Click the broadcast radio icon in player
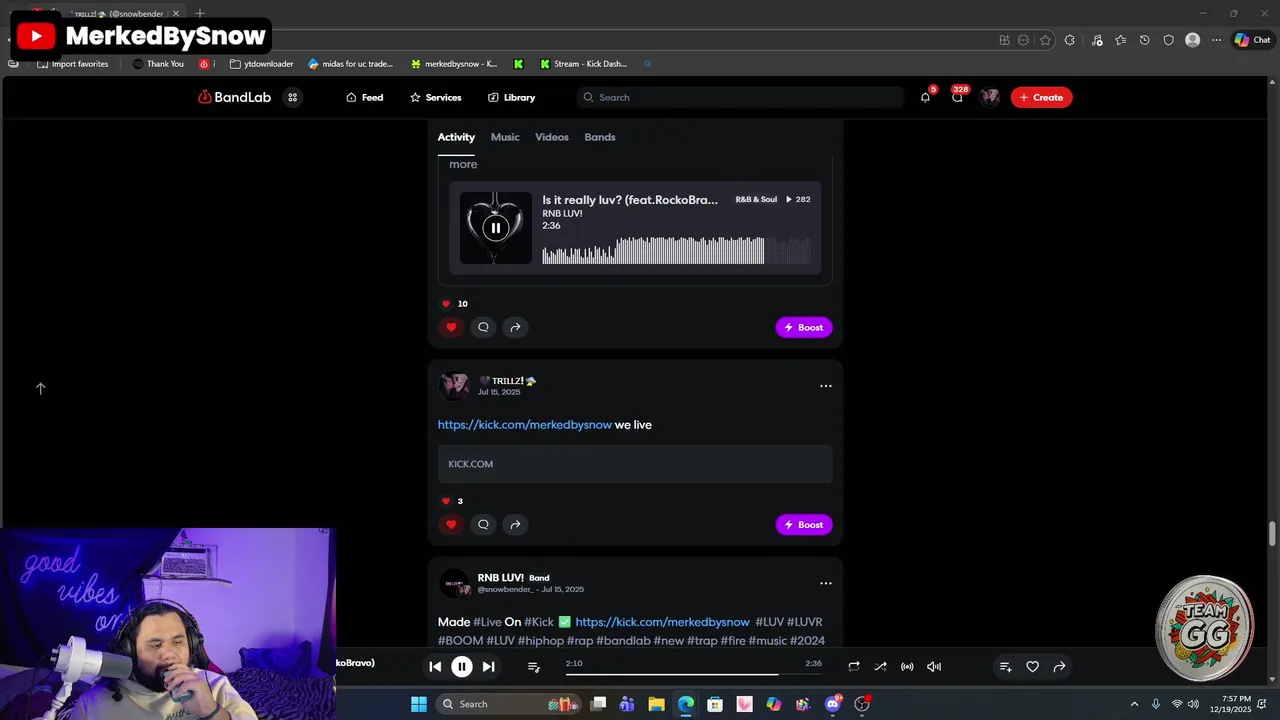 (907, 667)
